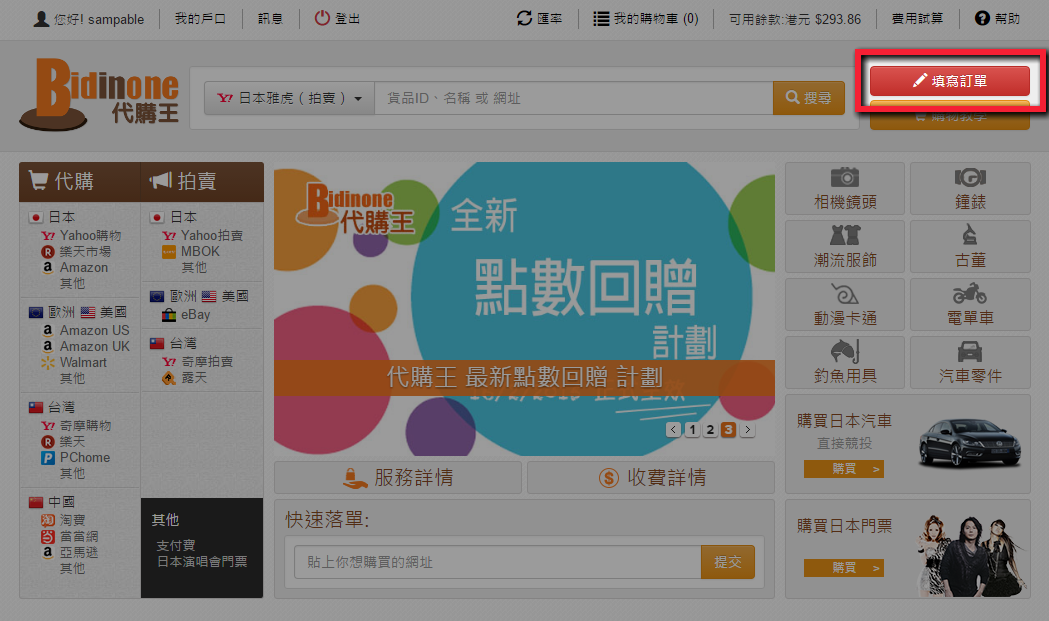Screen dimensions: 1049x621
Task: Open MBOK auction link
Action: click(200, 252)
